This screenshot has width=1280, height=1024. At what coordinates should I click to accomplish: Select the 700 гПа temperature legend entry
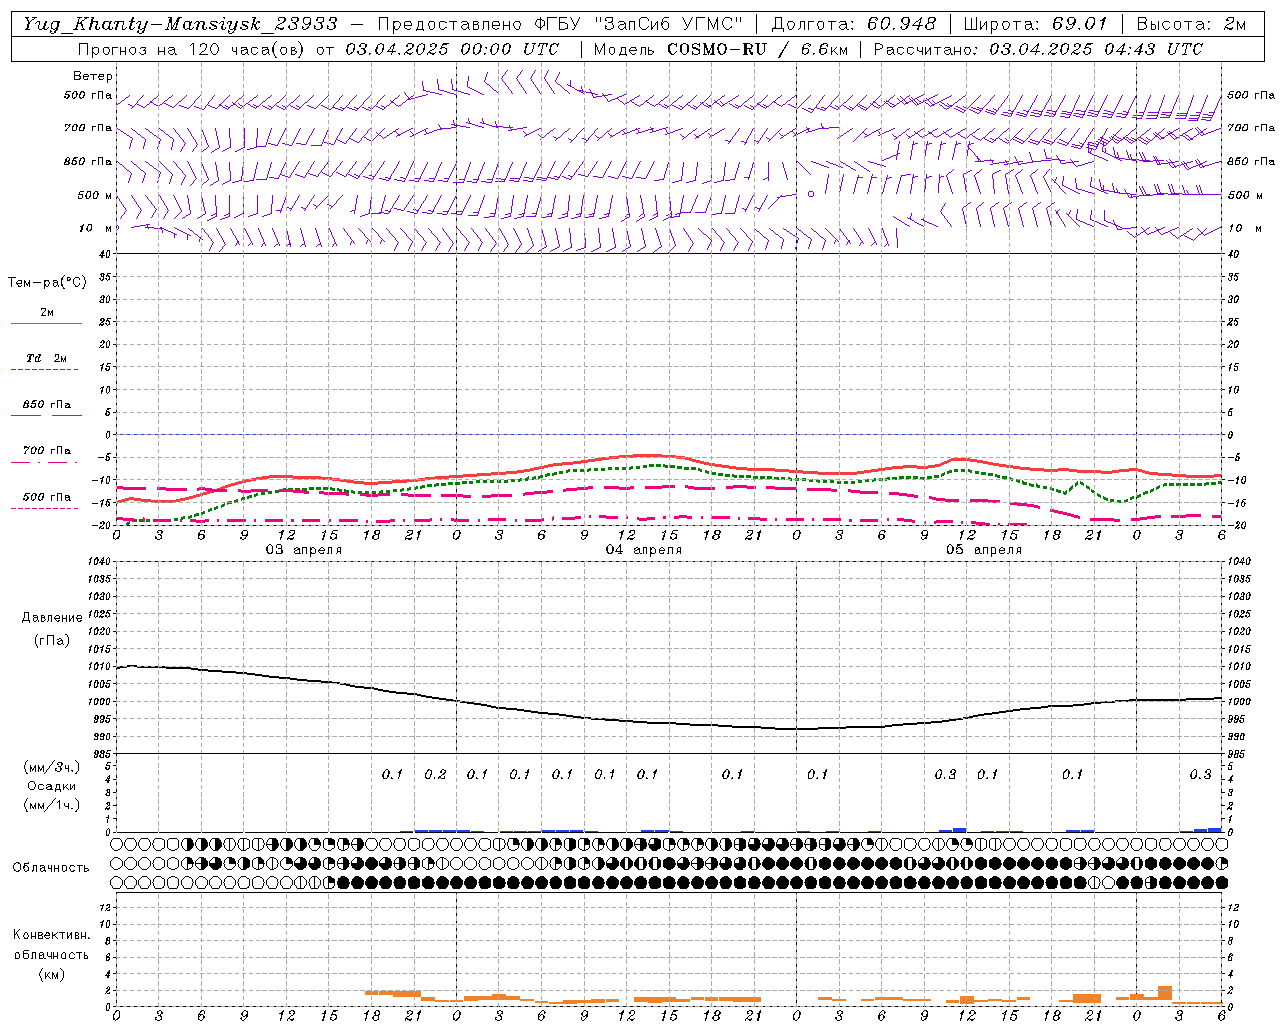[47, 451]
